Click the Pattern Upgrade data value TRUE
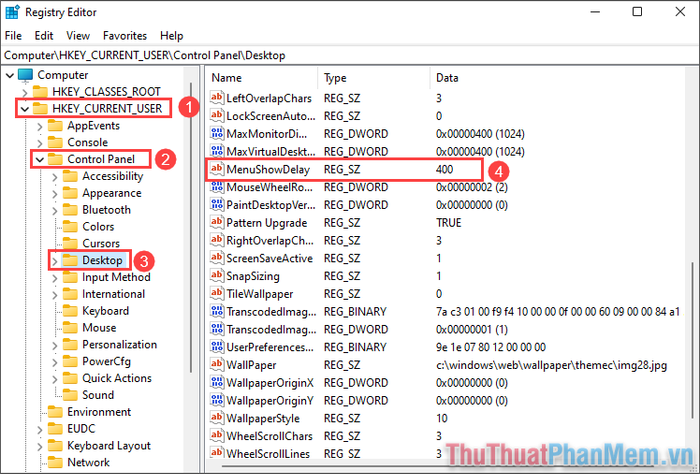Image resolution: width=700 pixels, height=474 pixels. pos(449,223)
